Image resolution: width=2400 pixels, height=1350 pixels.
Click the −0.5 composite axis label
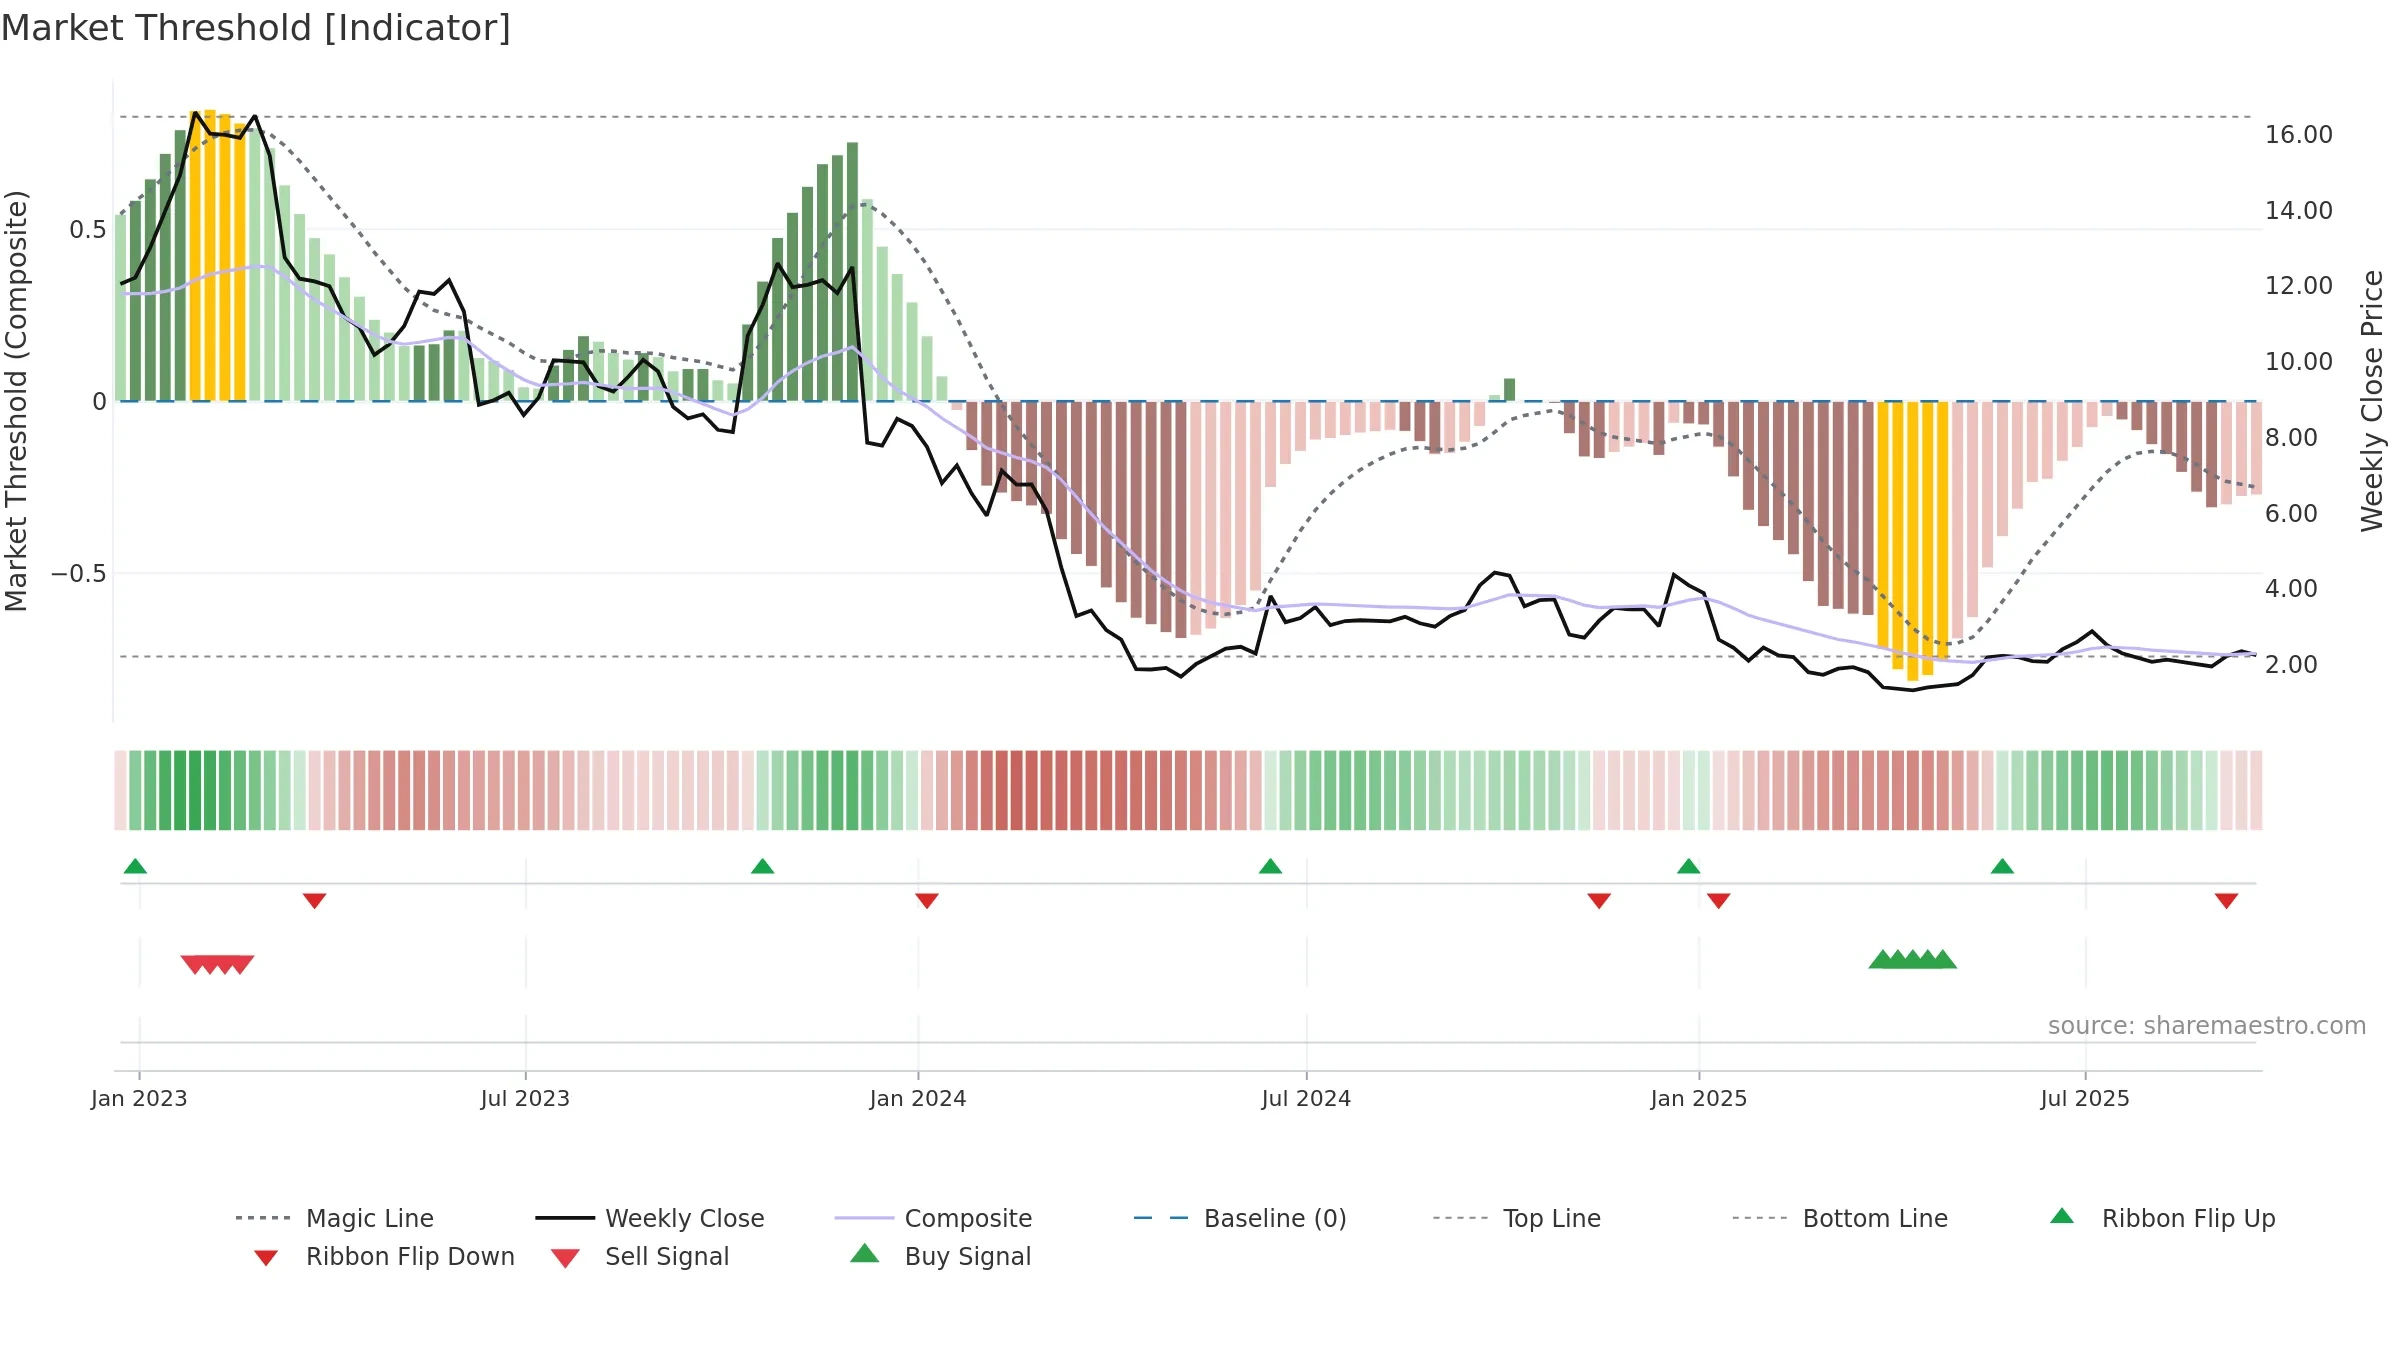point(78,574)
